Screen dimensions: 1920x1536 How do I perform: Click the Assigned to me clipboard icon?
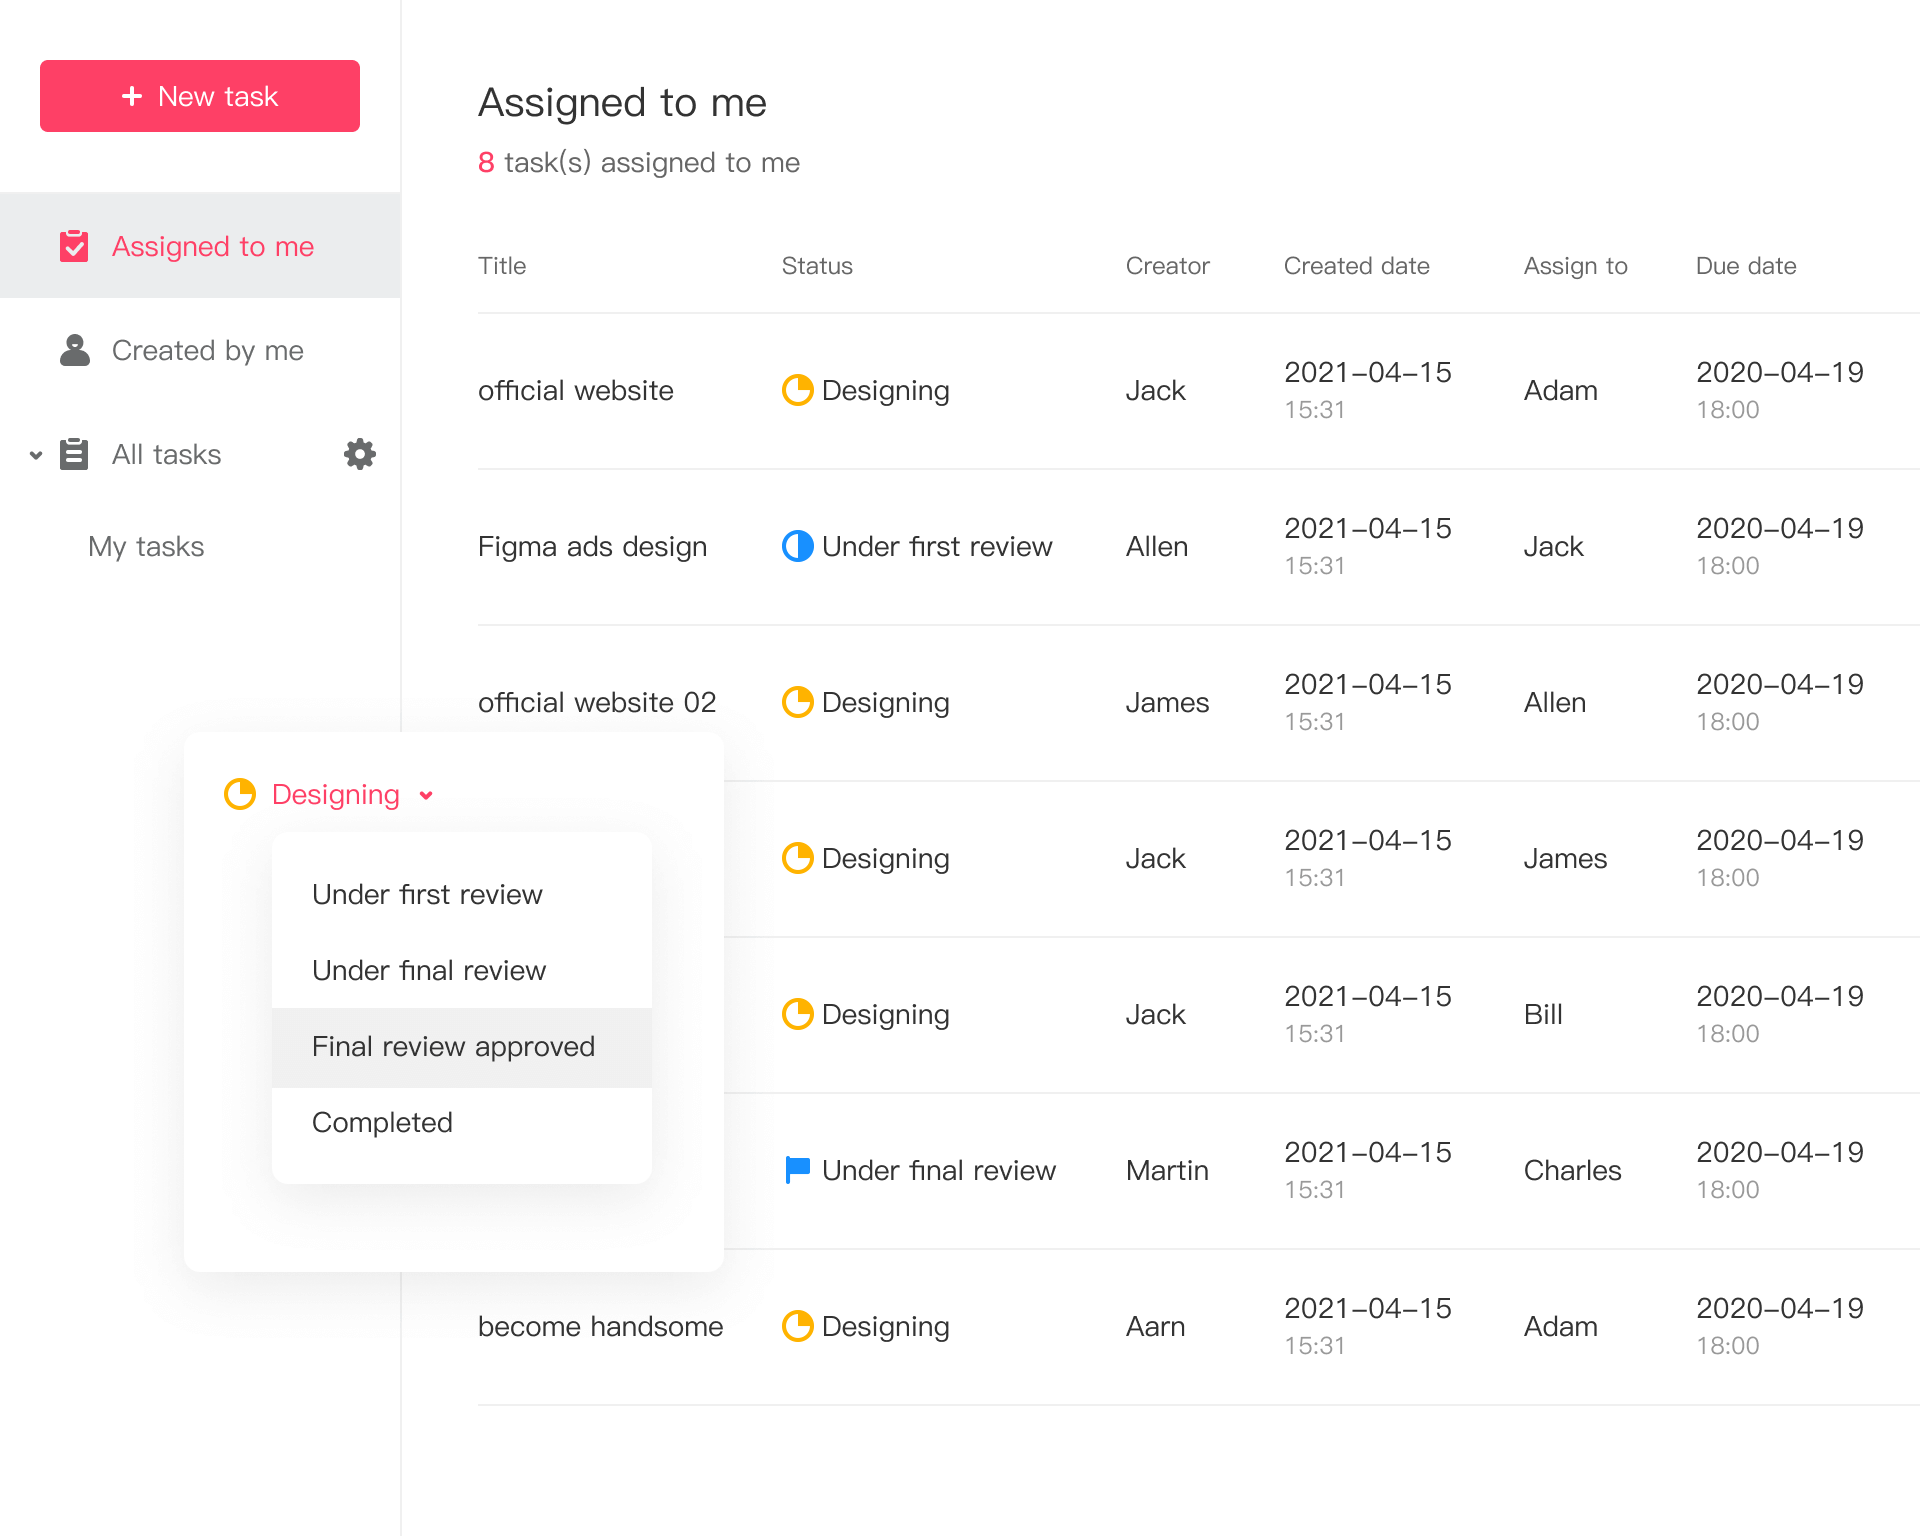coord(74,246)
